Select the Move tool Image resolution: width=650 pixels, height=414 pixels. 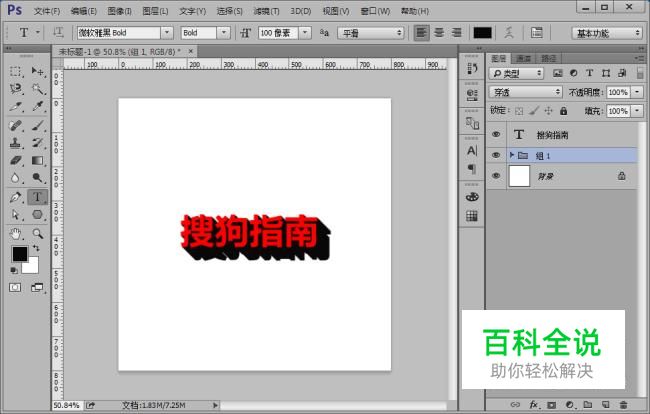[x=38, y=71]
